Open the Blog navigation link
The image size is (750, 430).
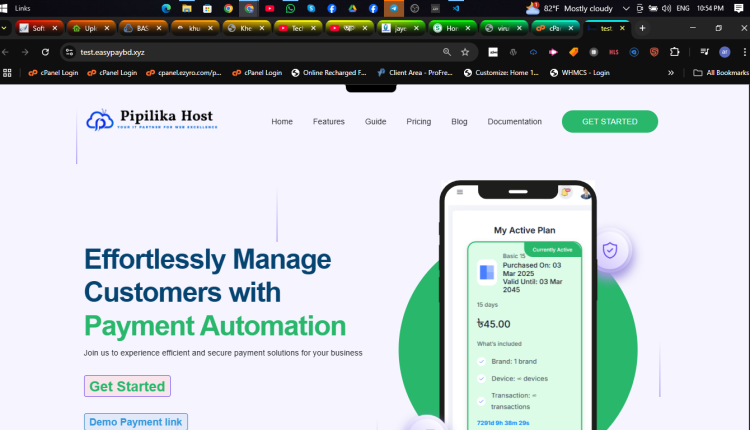pos(459,121)
